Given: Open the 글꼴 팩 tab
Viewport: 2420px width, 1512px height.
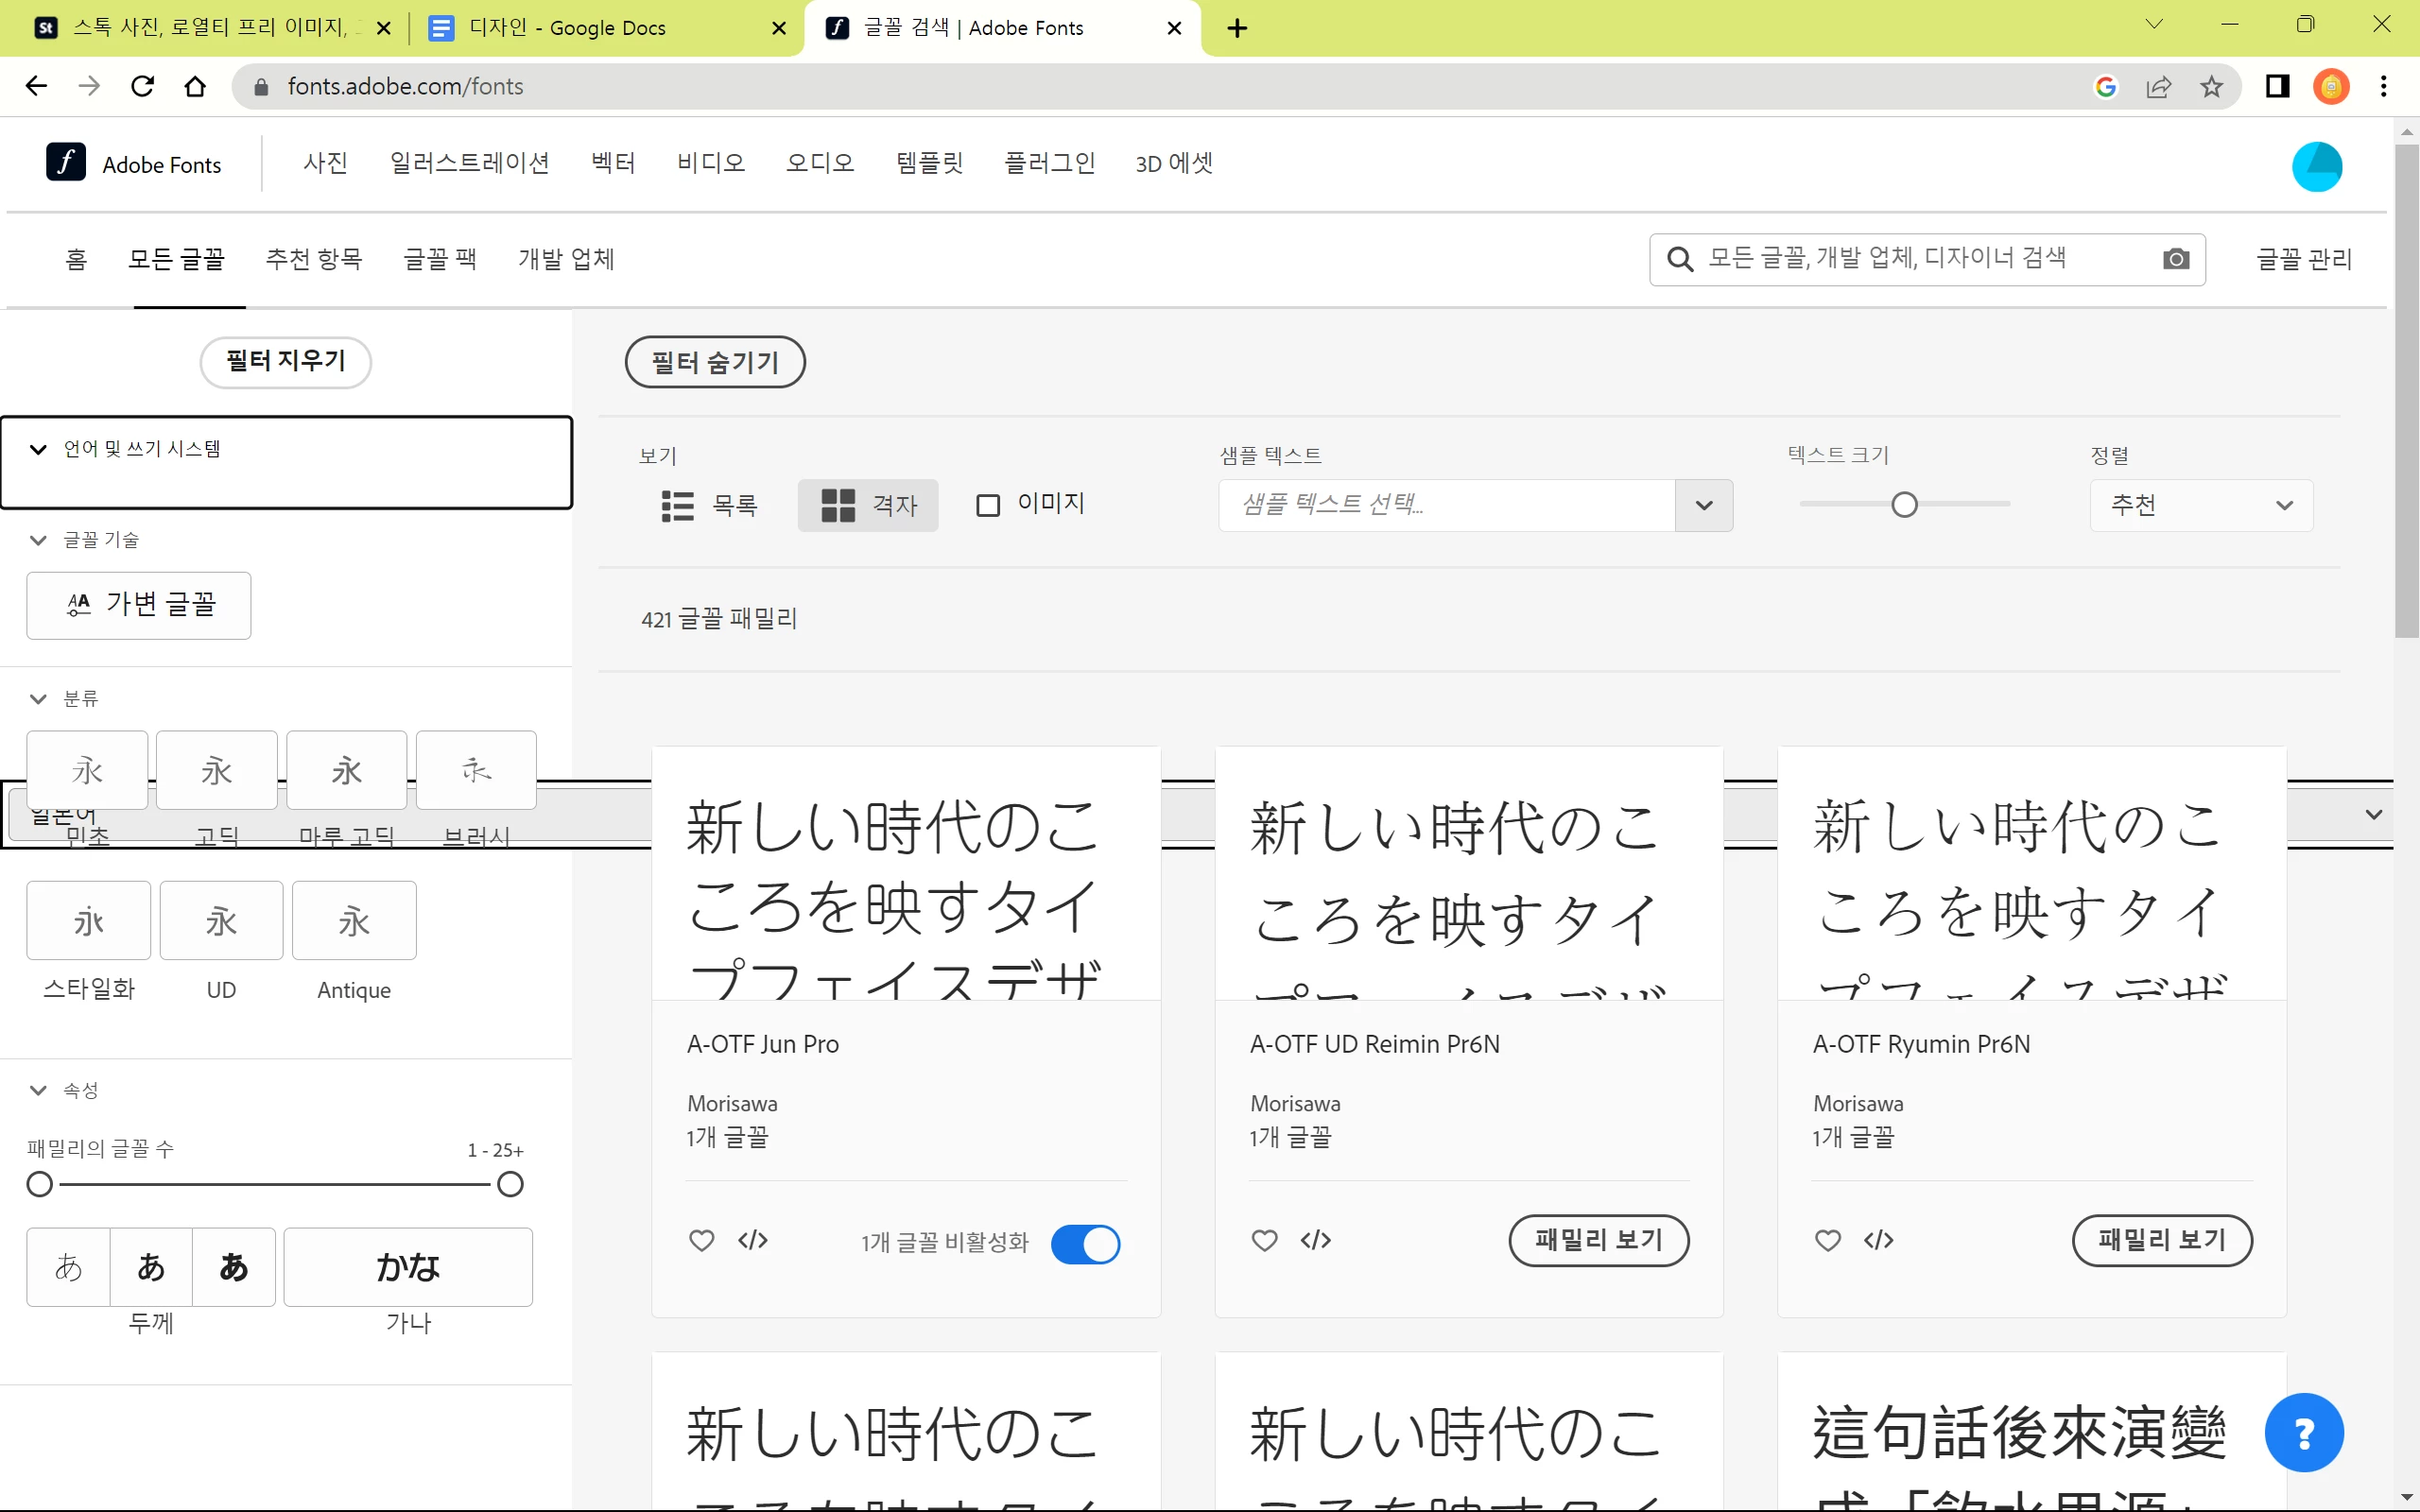Looking at the screenshot, I should [440, 259].
